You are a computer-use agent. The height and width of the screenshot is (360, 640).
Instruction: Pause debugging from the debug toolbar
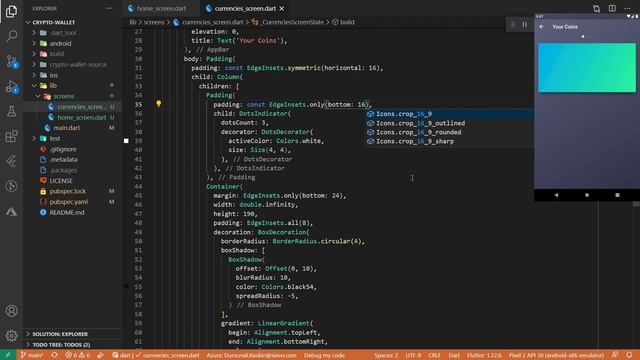pyautogui.click(x=524, y=24)
